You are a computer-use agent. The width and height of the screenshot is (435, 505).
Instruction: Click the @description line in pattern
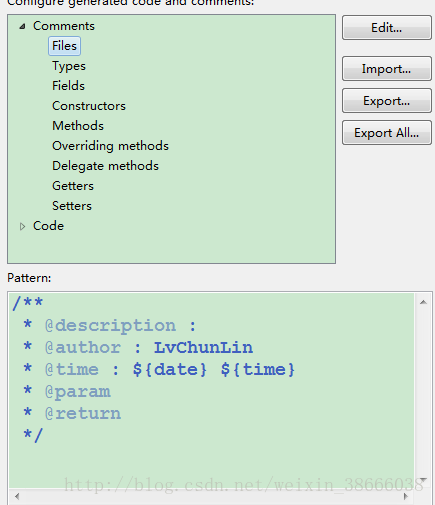110,326
